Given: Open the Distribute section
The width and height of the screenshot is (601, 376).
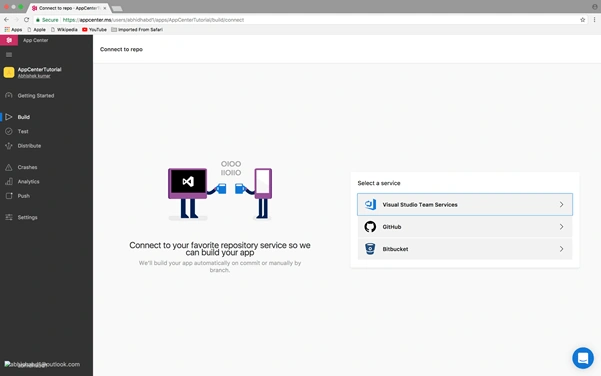Looking at the screenshot, I should 29,146.
